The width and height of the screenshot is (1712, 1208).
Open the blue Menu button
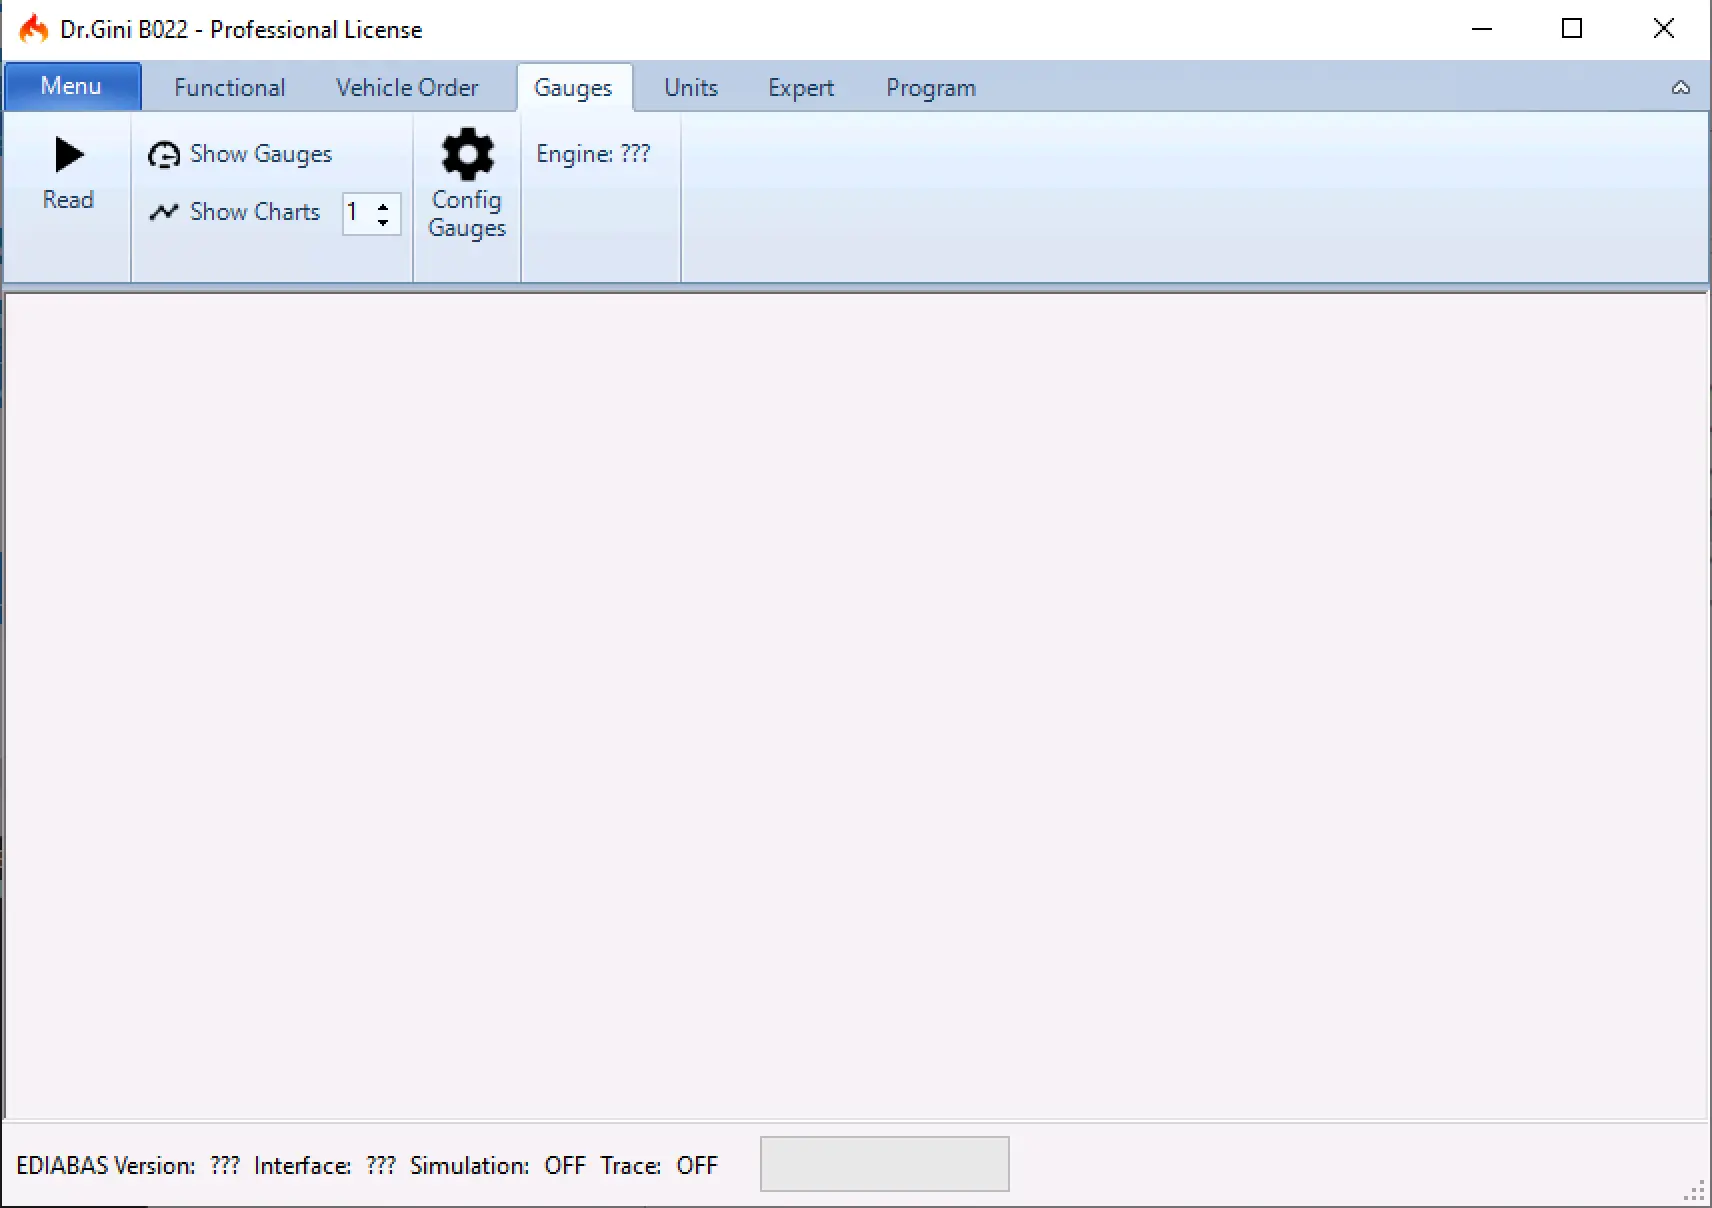71,87
